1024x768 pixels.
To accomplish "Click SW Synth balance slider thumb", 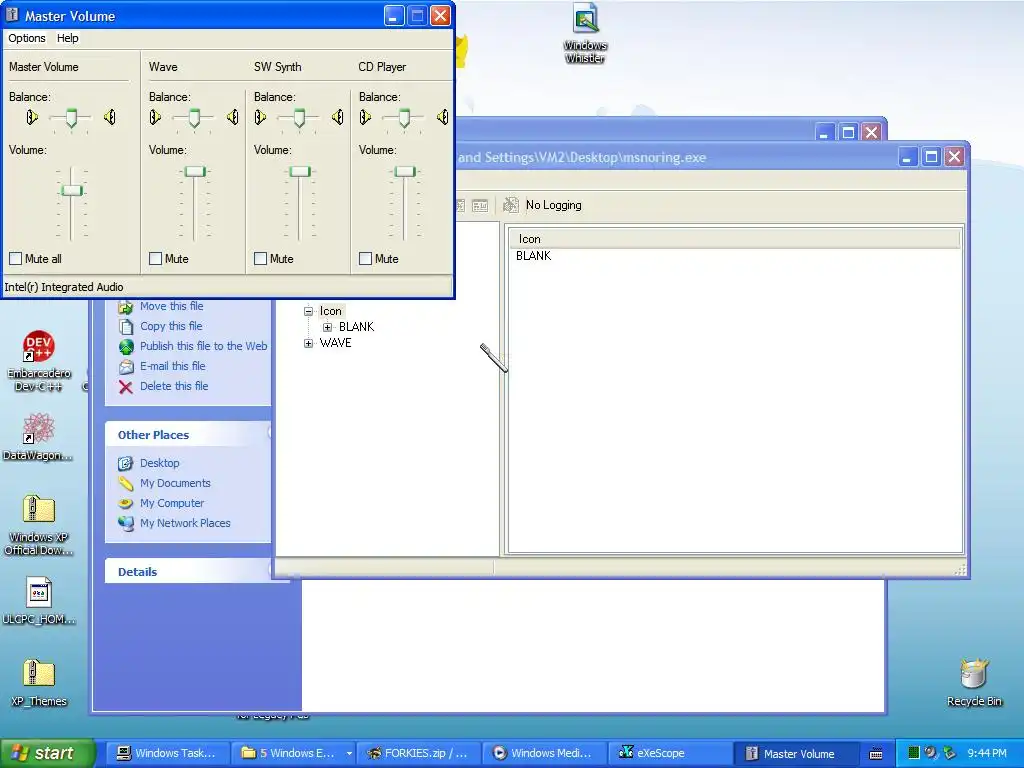I will (300, 118).
